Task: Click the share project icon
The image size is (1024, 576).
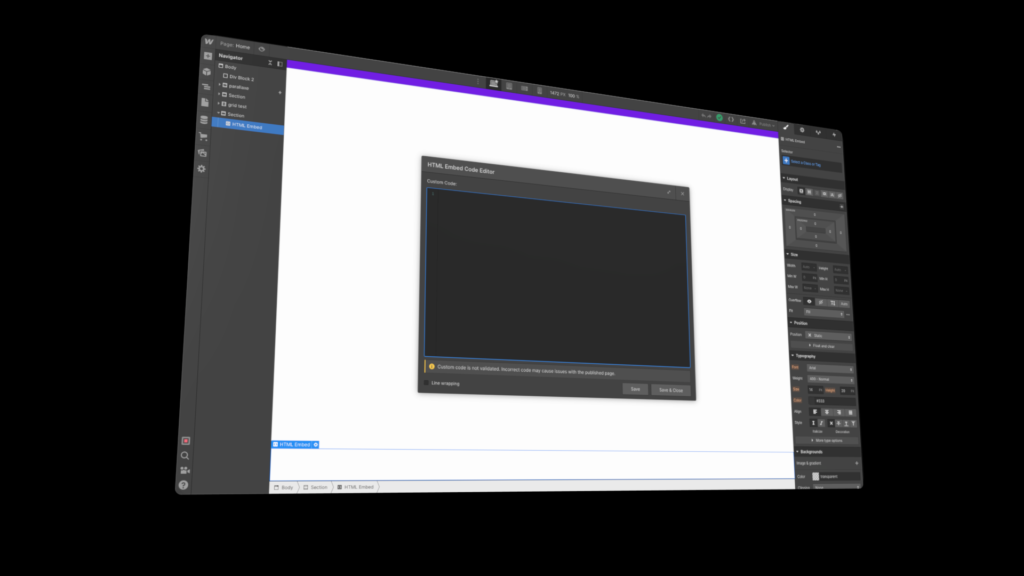Action: pyautogui.click(x=743, y=121)
